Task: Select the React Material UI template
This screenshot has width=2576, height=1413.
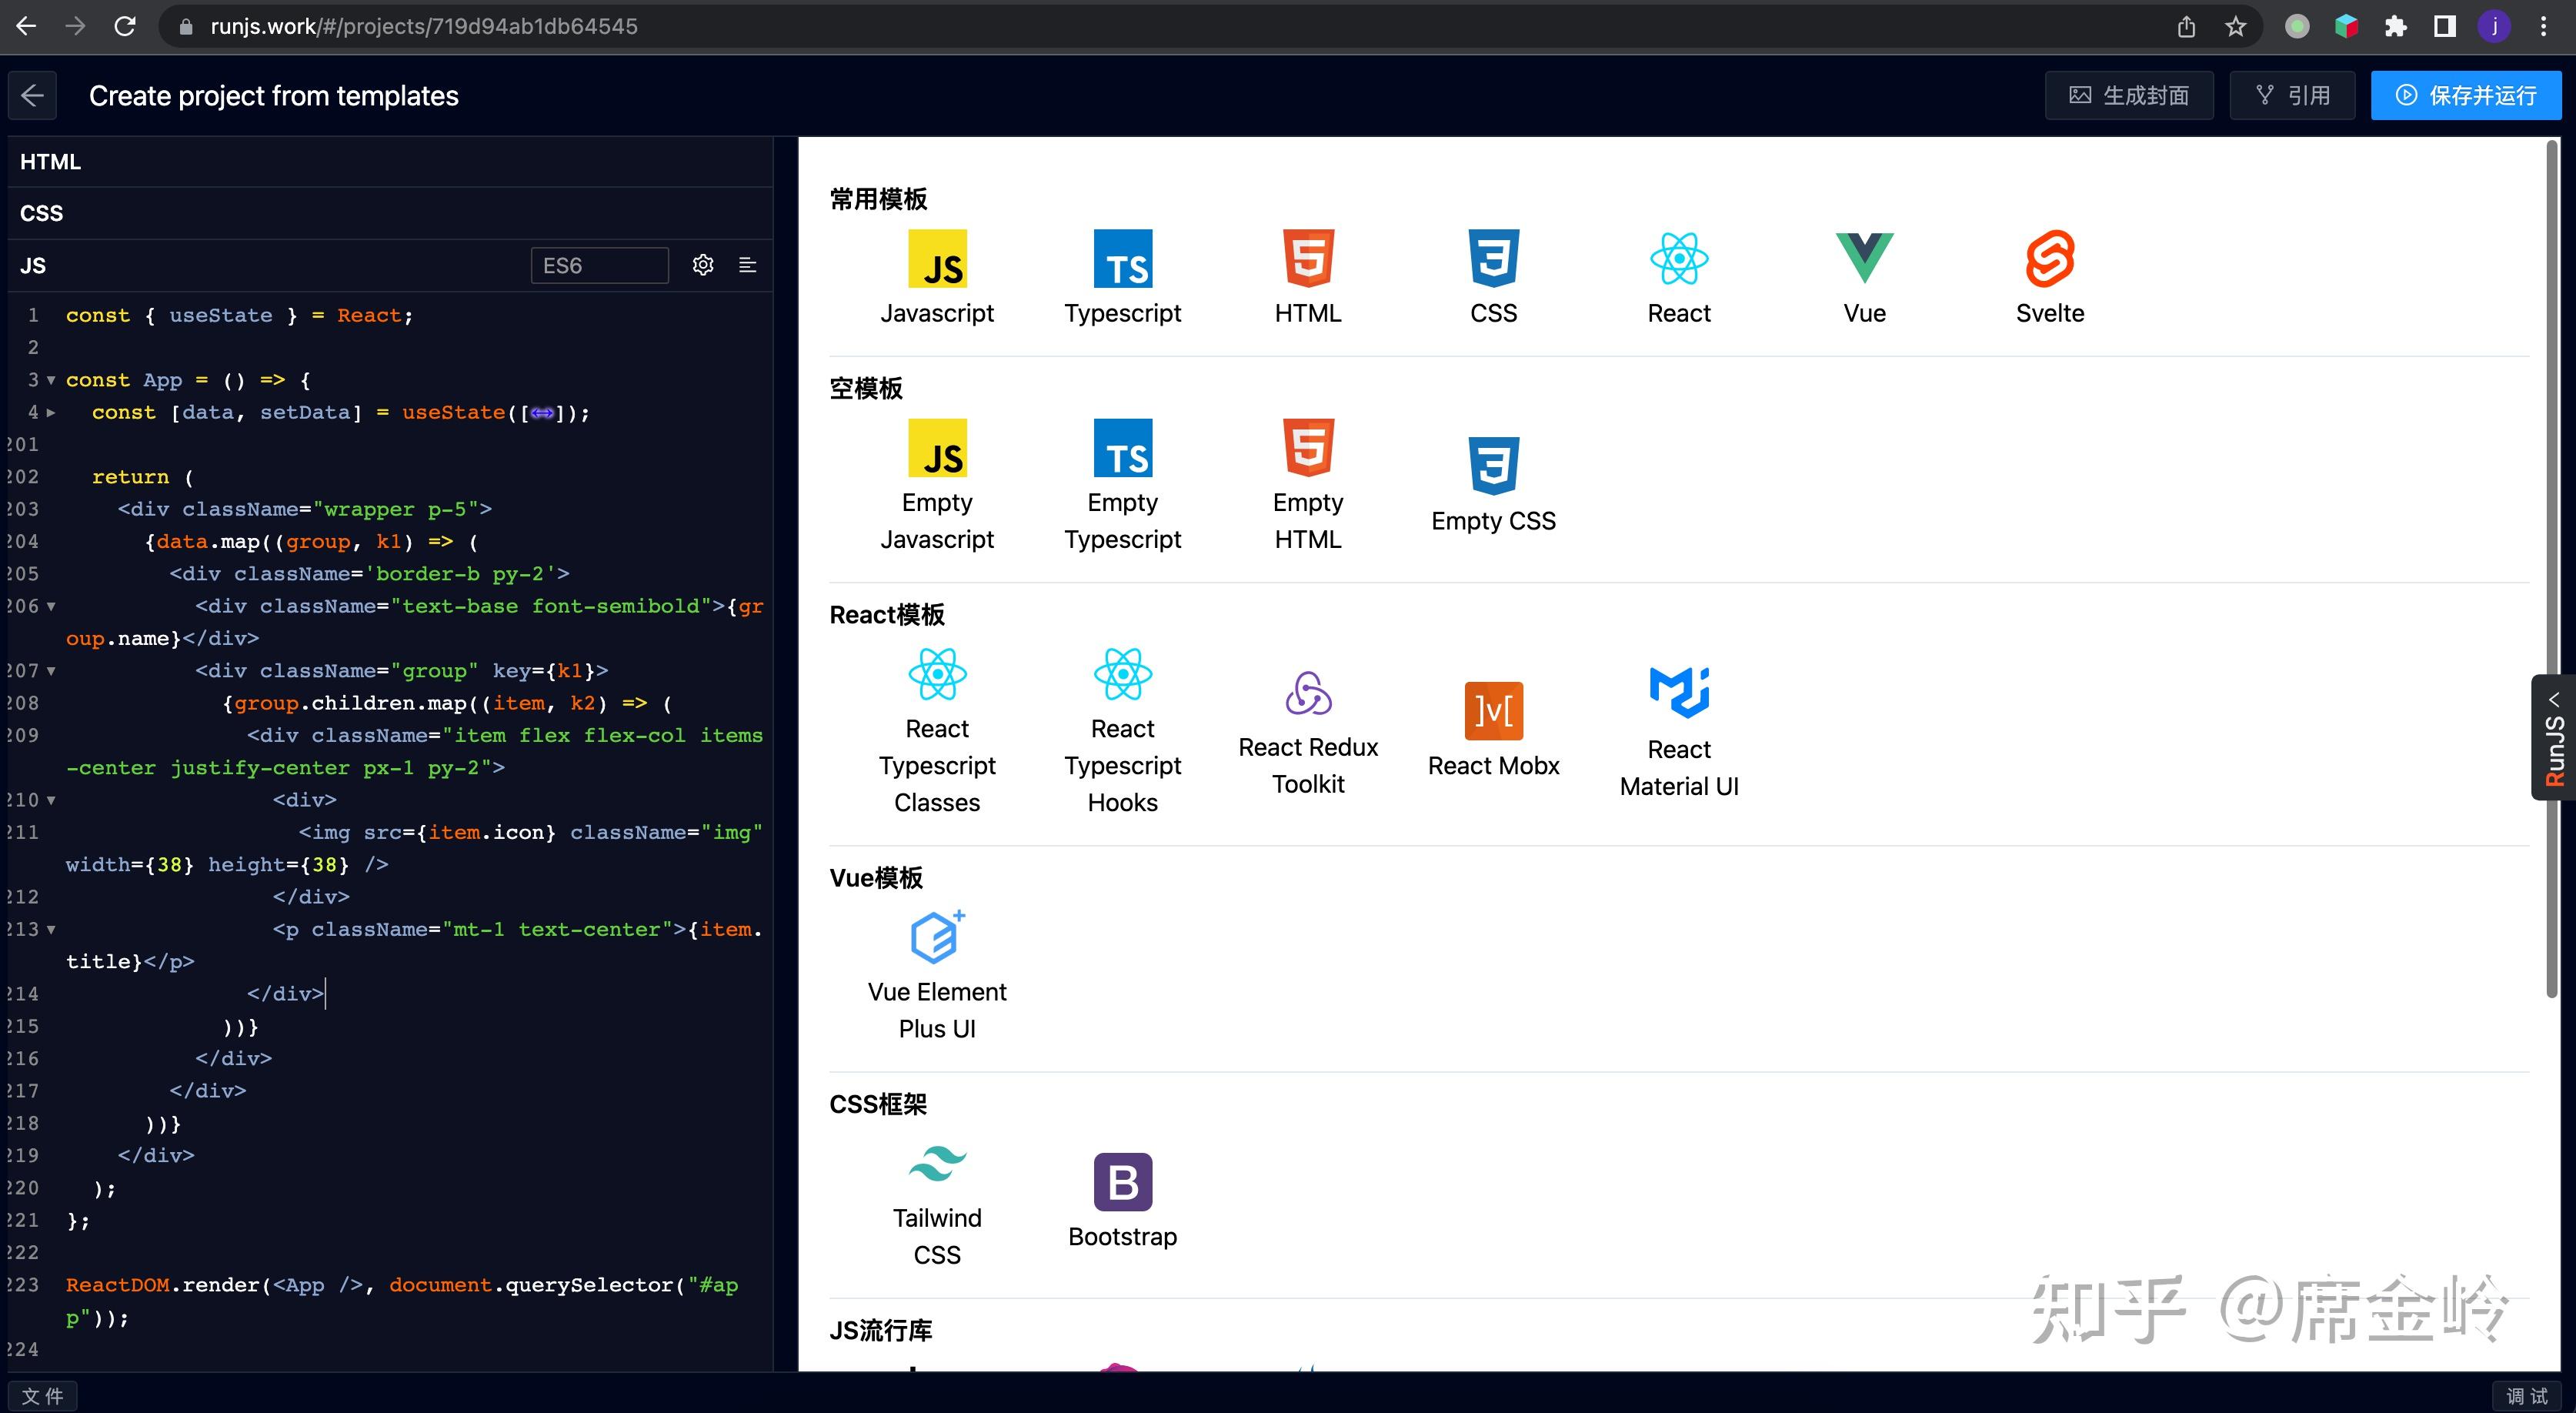Action: 1678,690
